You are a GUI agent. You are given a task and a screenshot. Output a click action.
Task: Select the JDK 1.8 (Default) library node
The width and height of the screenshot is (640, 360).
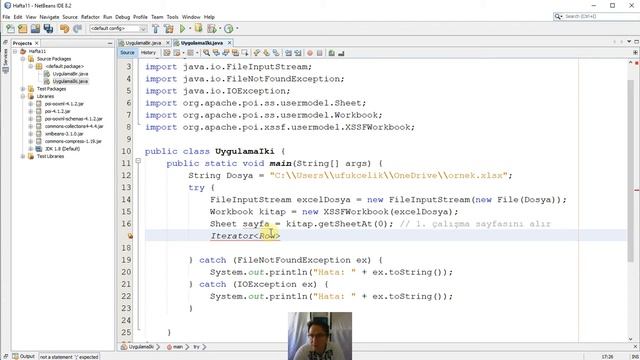tap(62, 149)
